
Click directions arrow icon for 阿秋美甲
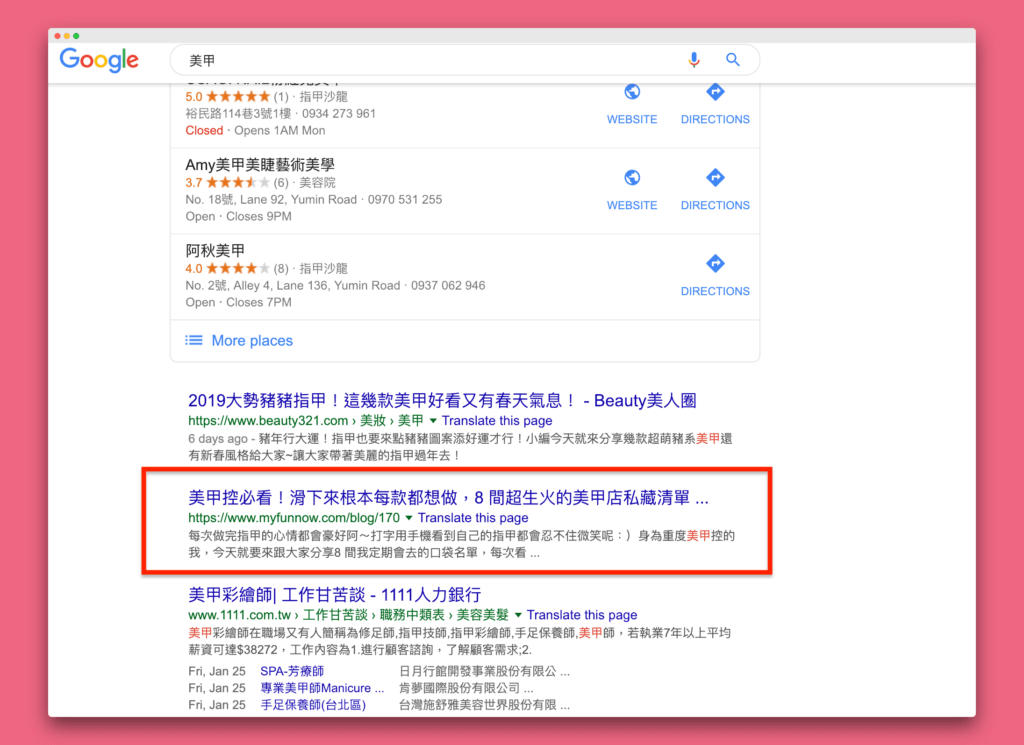pos(715,264)
